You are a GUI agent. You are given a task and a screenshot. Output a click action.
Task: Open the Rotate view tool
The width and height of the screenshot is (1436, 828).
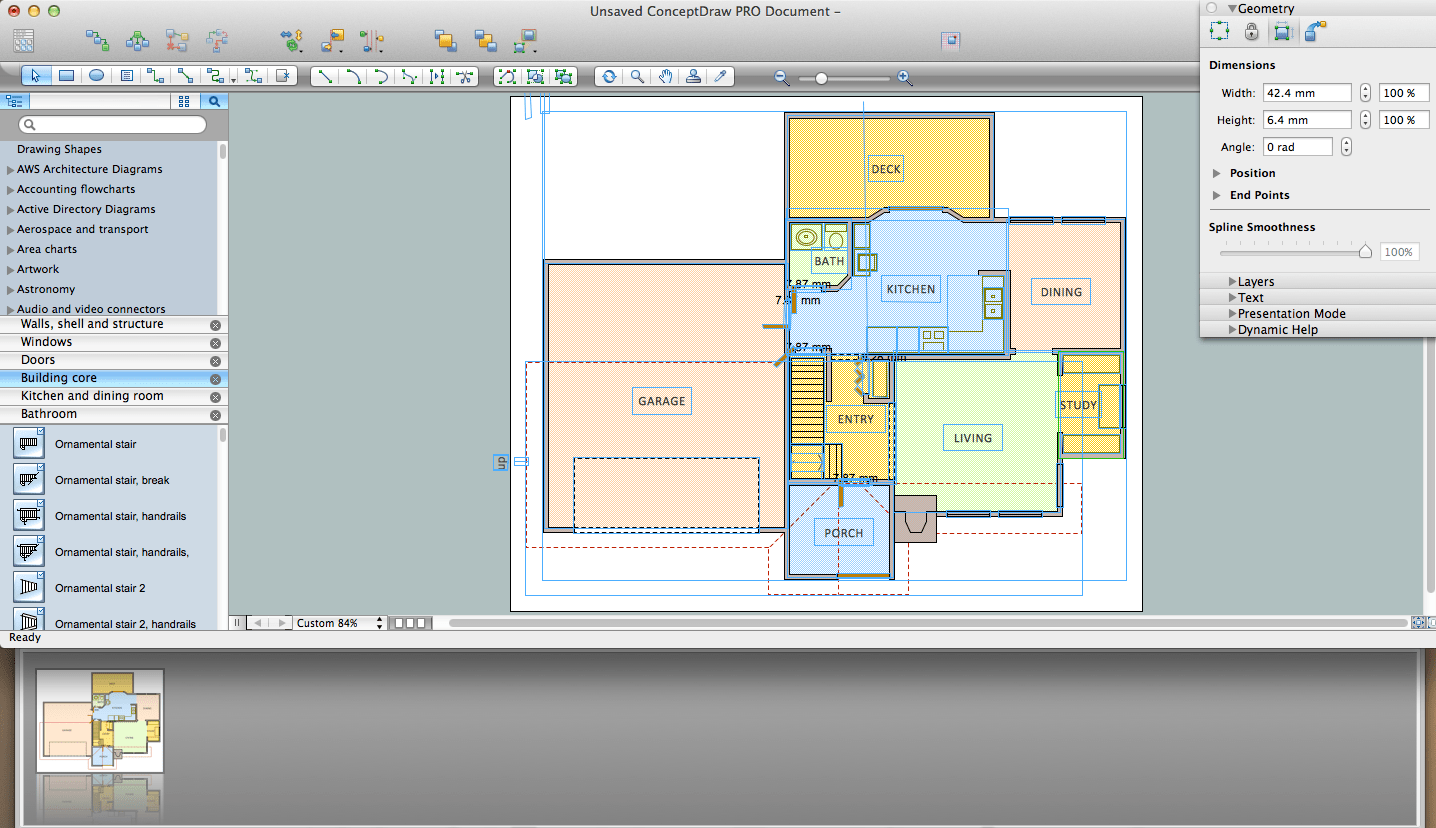(608, 75)
